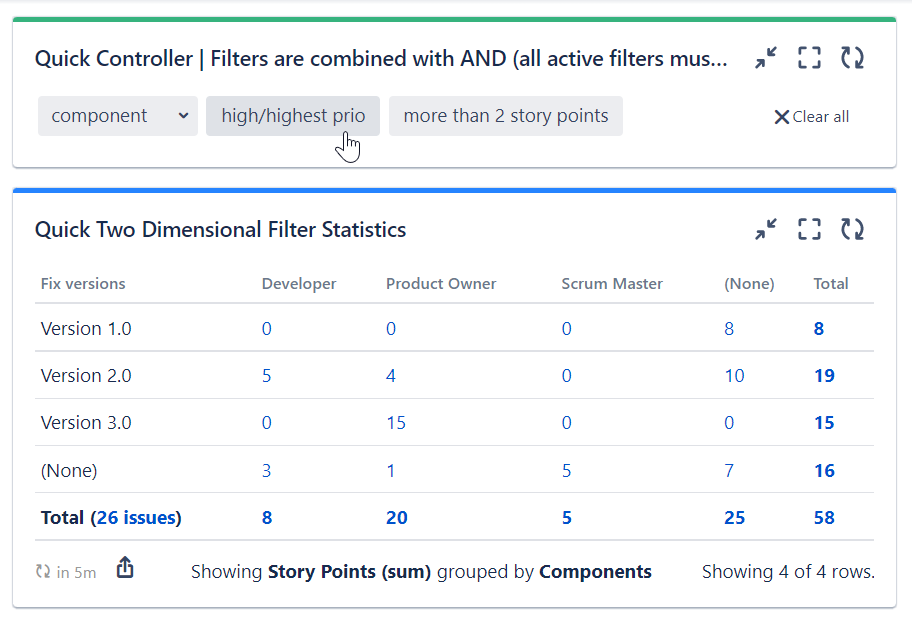This screenshot has height=621, width=912.
Task: Maximize the Filter Statistics gadget
Action: click(809, 229)
